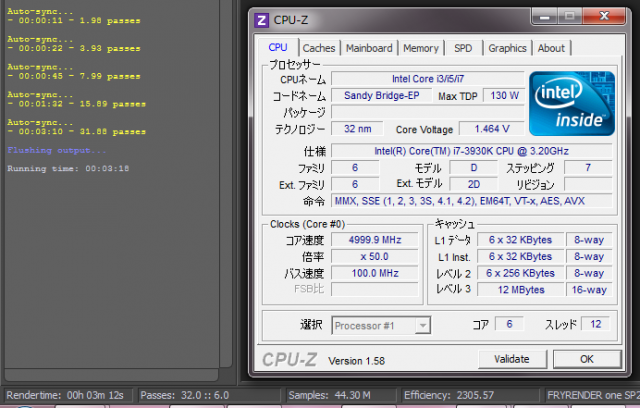Click the '6 x 256 KBytes' Level 2 cache value
This screenshot has width=640, height=408.
pyautogui.click(x=520, y=273)
